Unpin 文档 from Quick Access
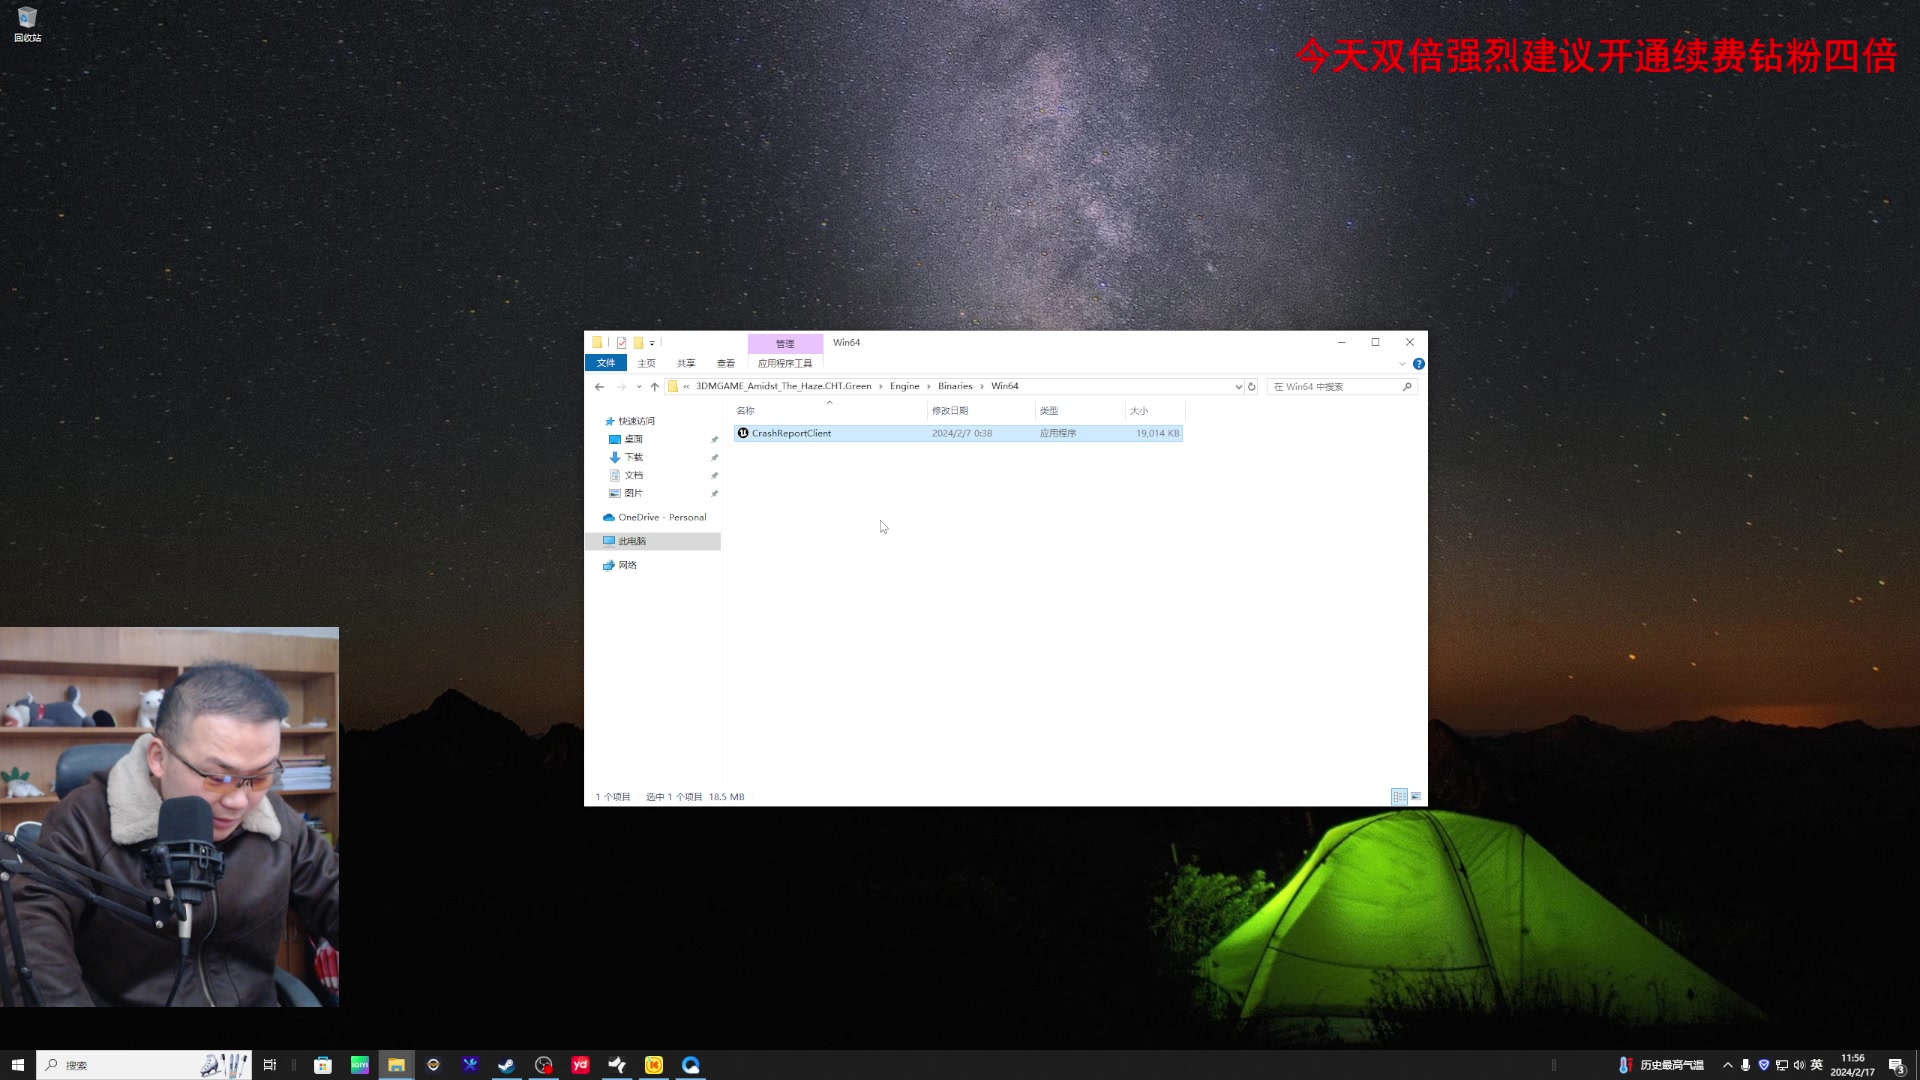This screenshot has width=1920, height=1080. tap(714, 475)
